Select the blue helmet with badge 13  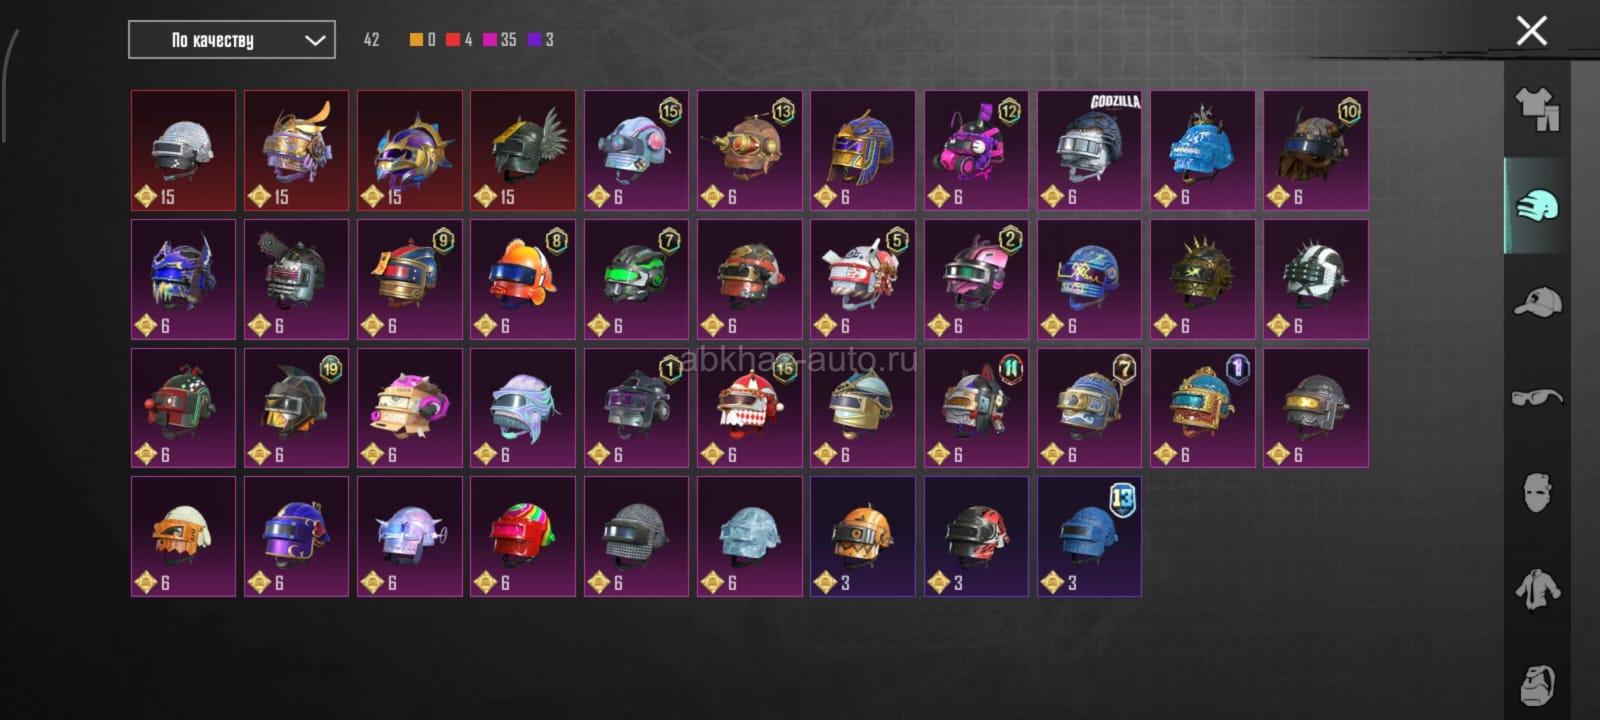tap(1089, 536)
